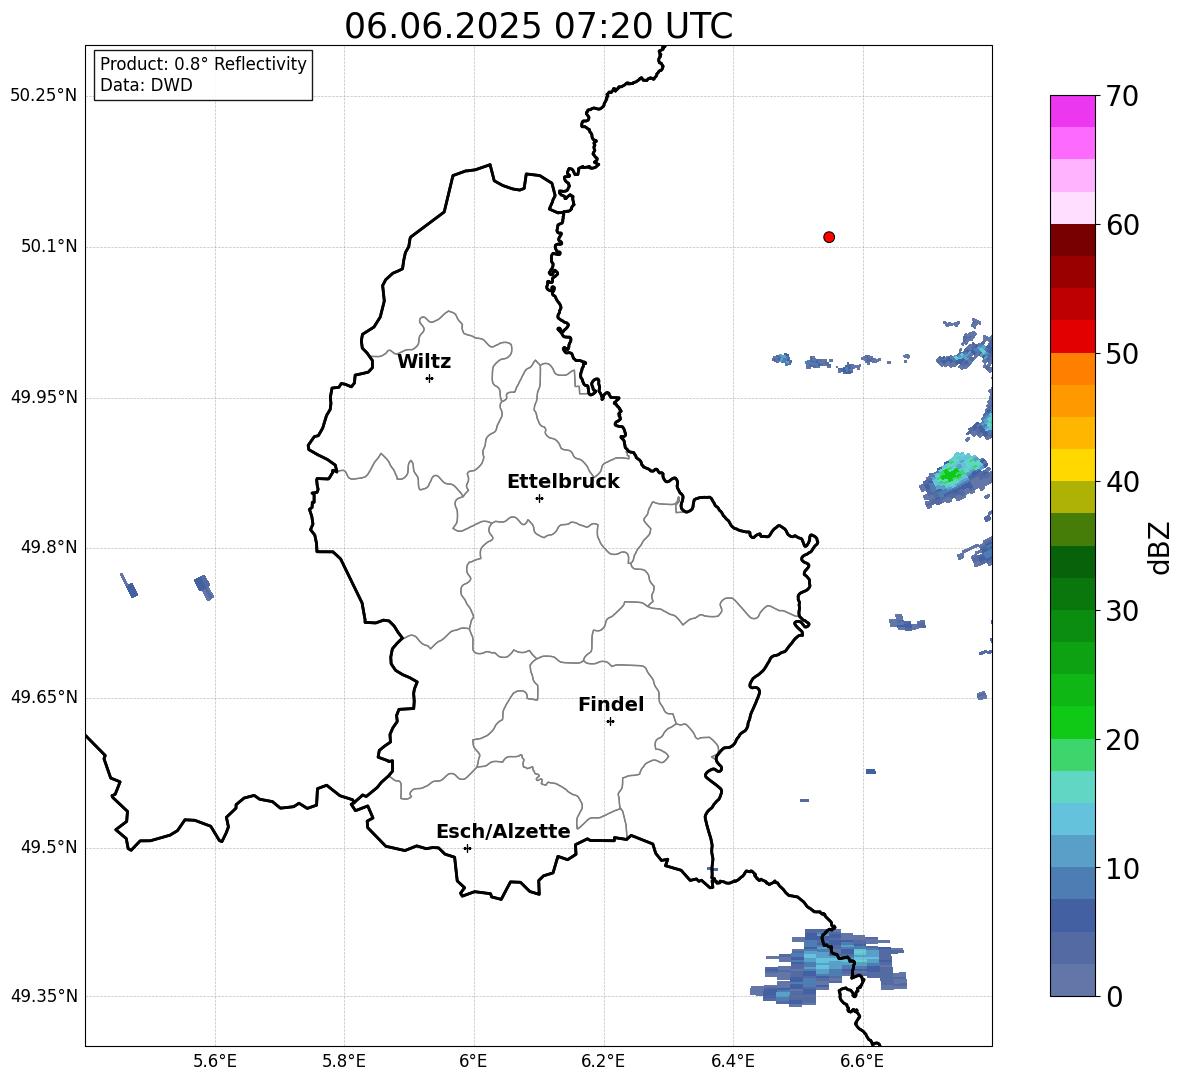The height and width of the screenshot is (1081, 1184).
Task: Click the colorbar tick label 60
Action: click(1122, 225)
